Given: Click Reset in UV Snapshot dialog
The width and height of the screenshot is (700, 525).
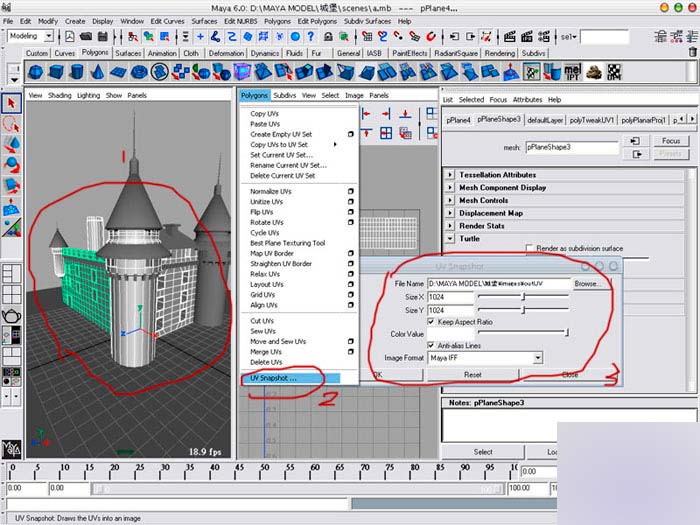Looking at the screenshot, I should coord(473,375).
